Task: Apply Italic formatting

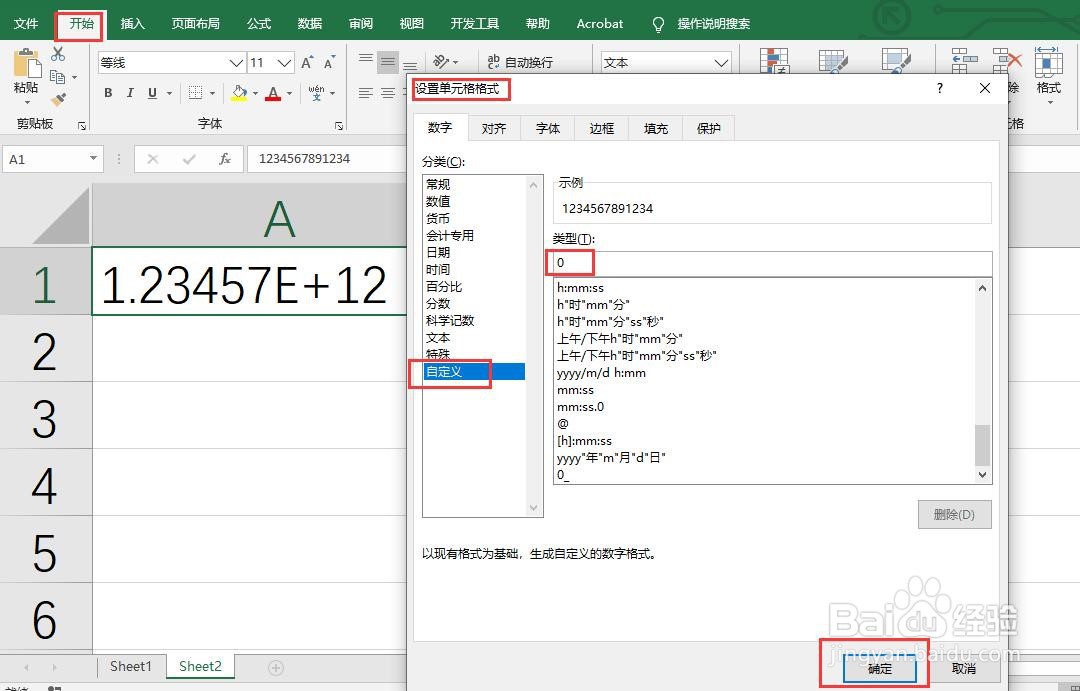Action: point(130,92)
